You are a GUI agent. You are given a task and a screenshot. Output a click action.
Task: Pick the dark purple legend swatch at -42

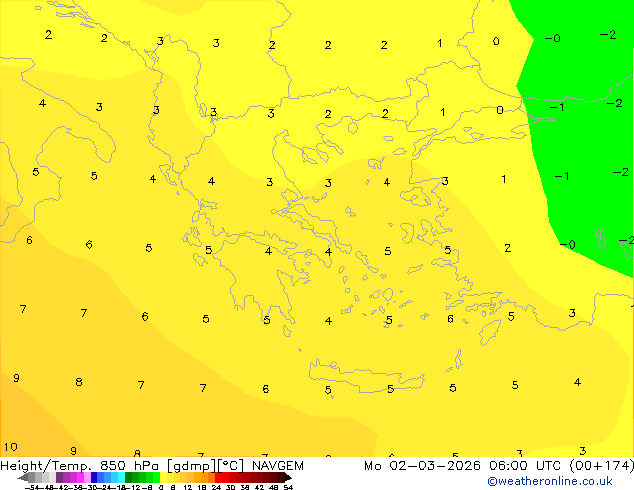pos(59,477)
